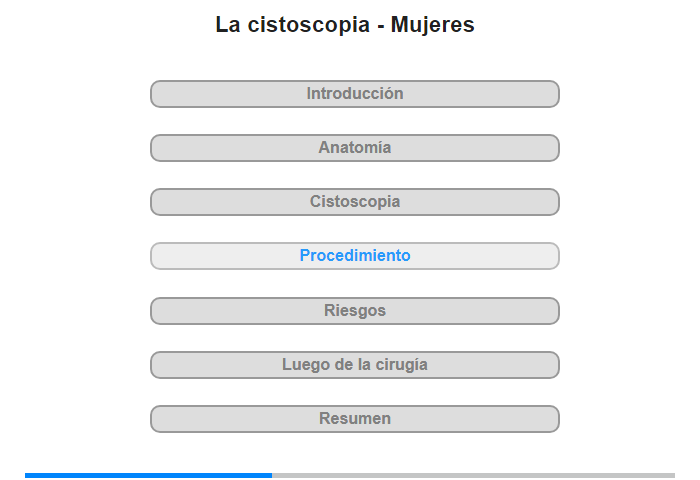Select Anatomía from the chapter list
The height and width of the screenshot is (480, 700).
(354, 148)
